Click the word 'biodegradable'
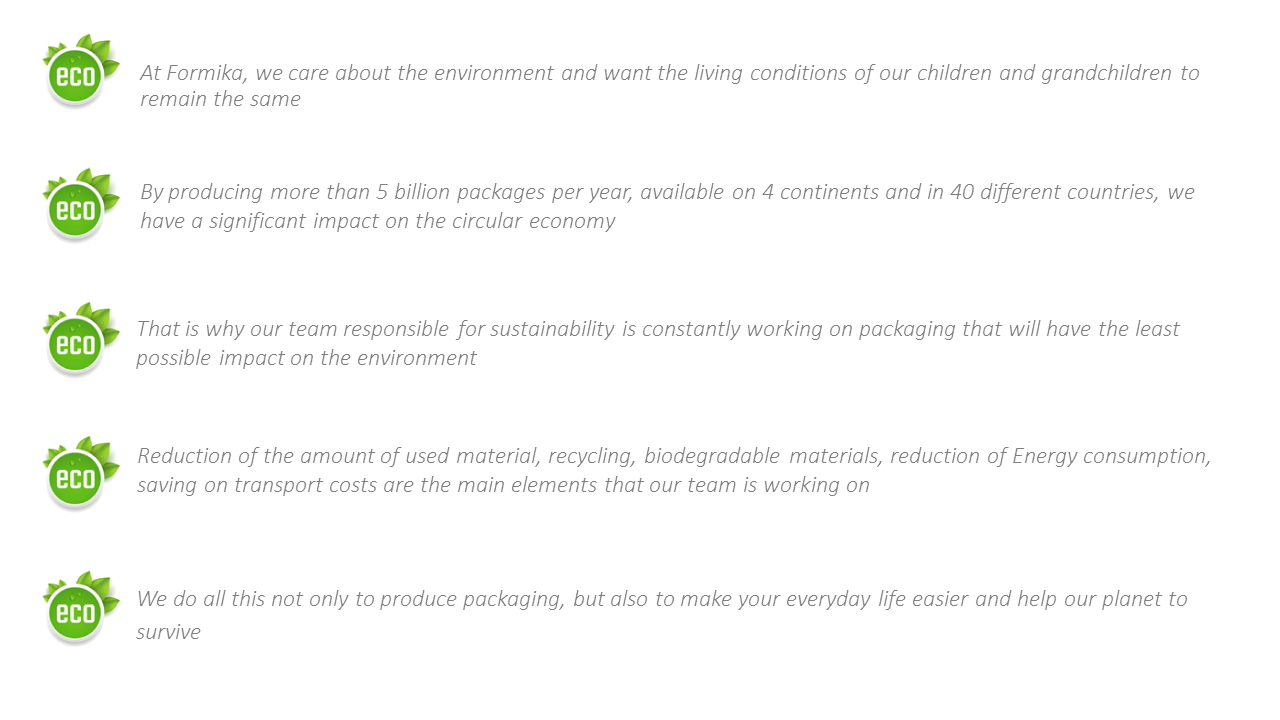 (x=711, y=456)
